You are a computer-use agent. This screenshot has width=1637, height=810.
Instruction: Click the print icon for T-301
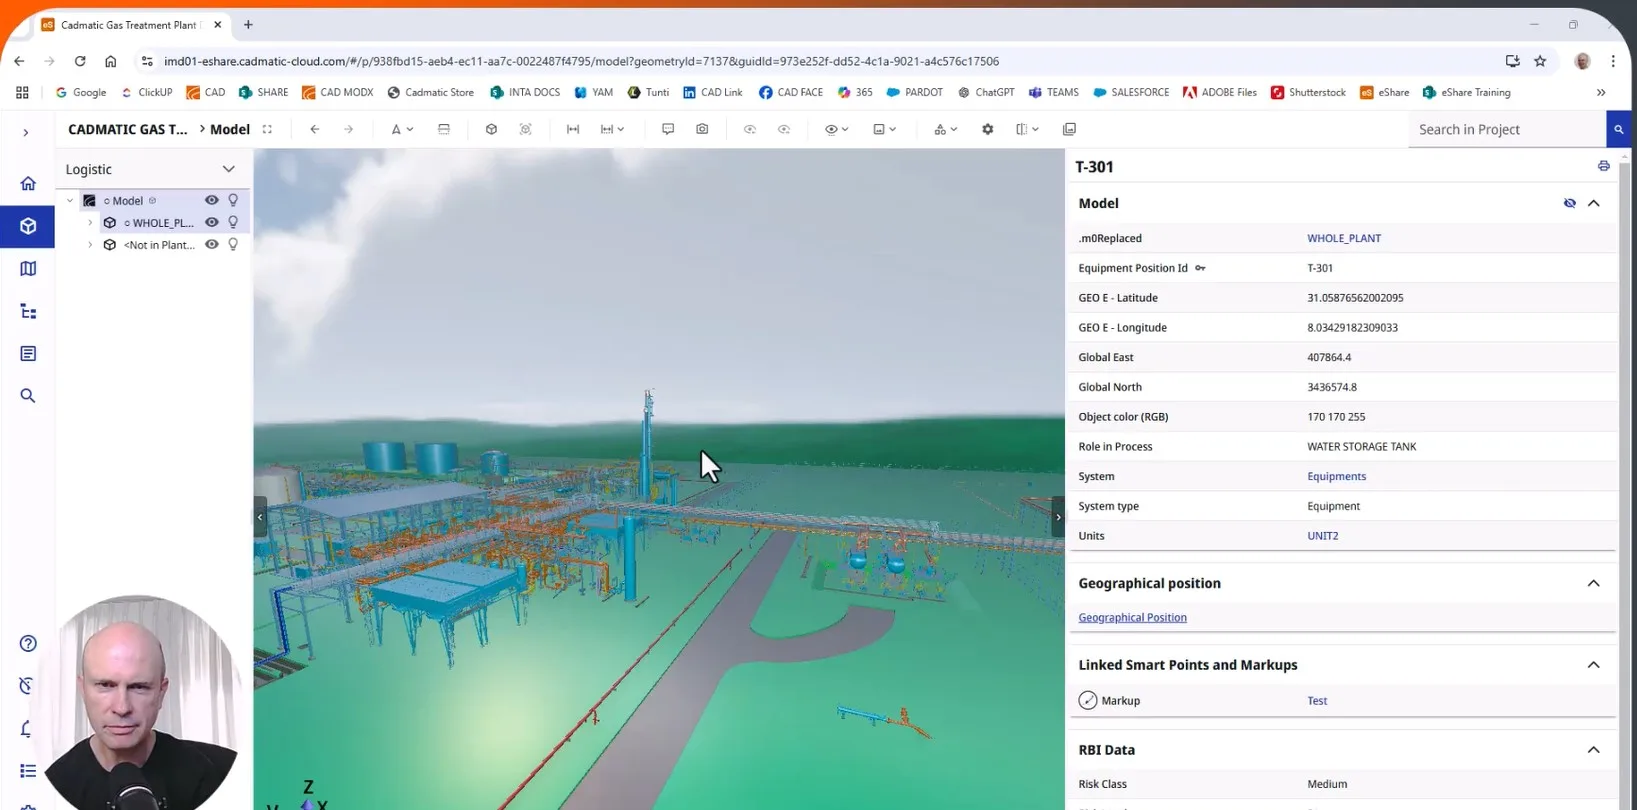click(x=1603, y=166)
